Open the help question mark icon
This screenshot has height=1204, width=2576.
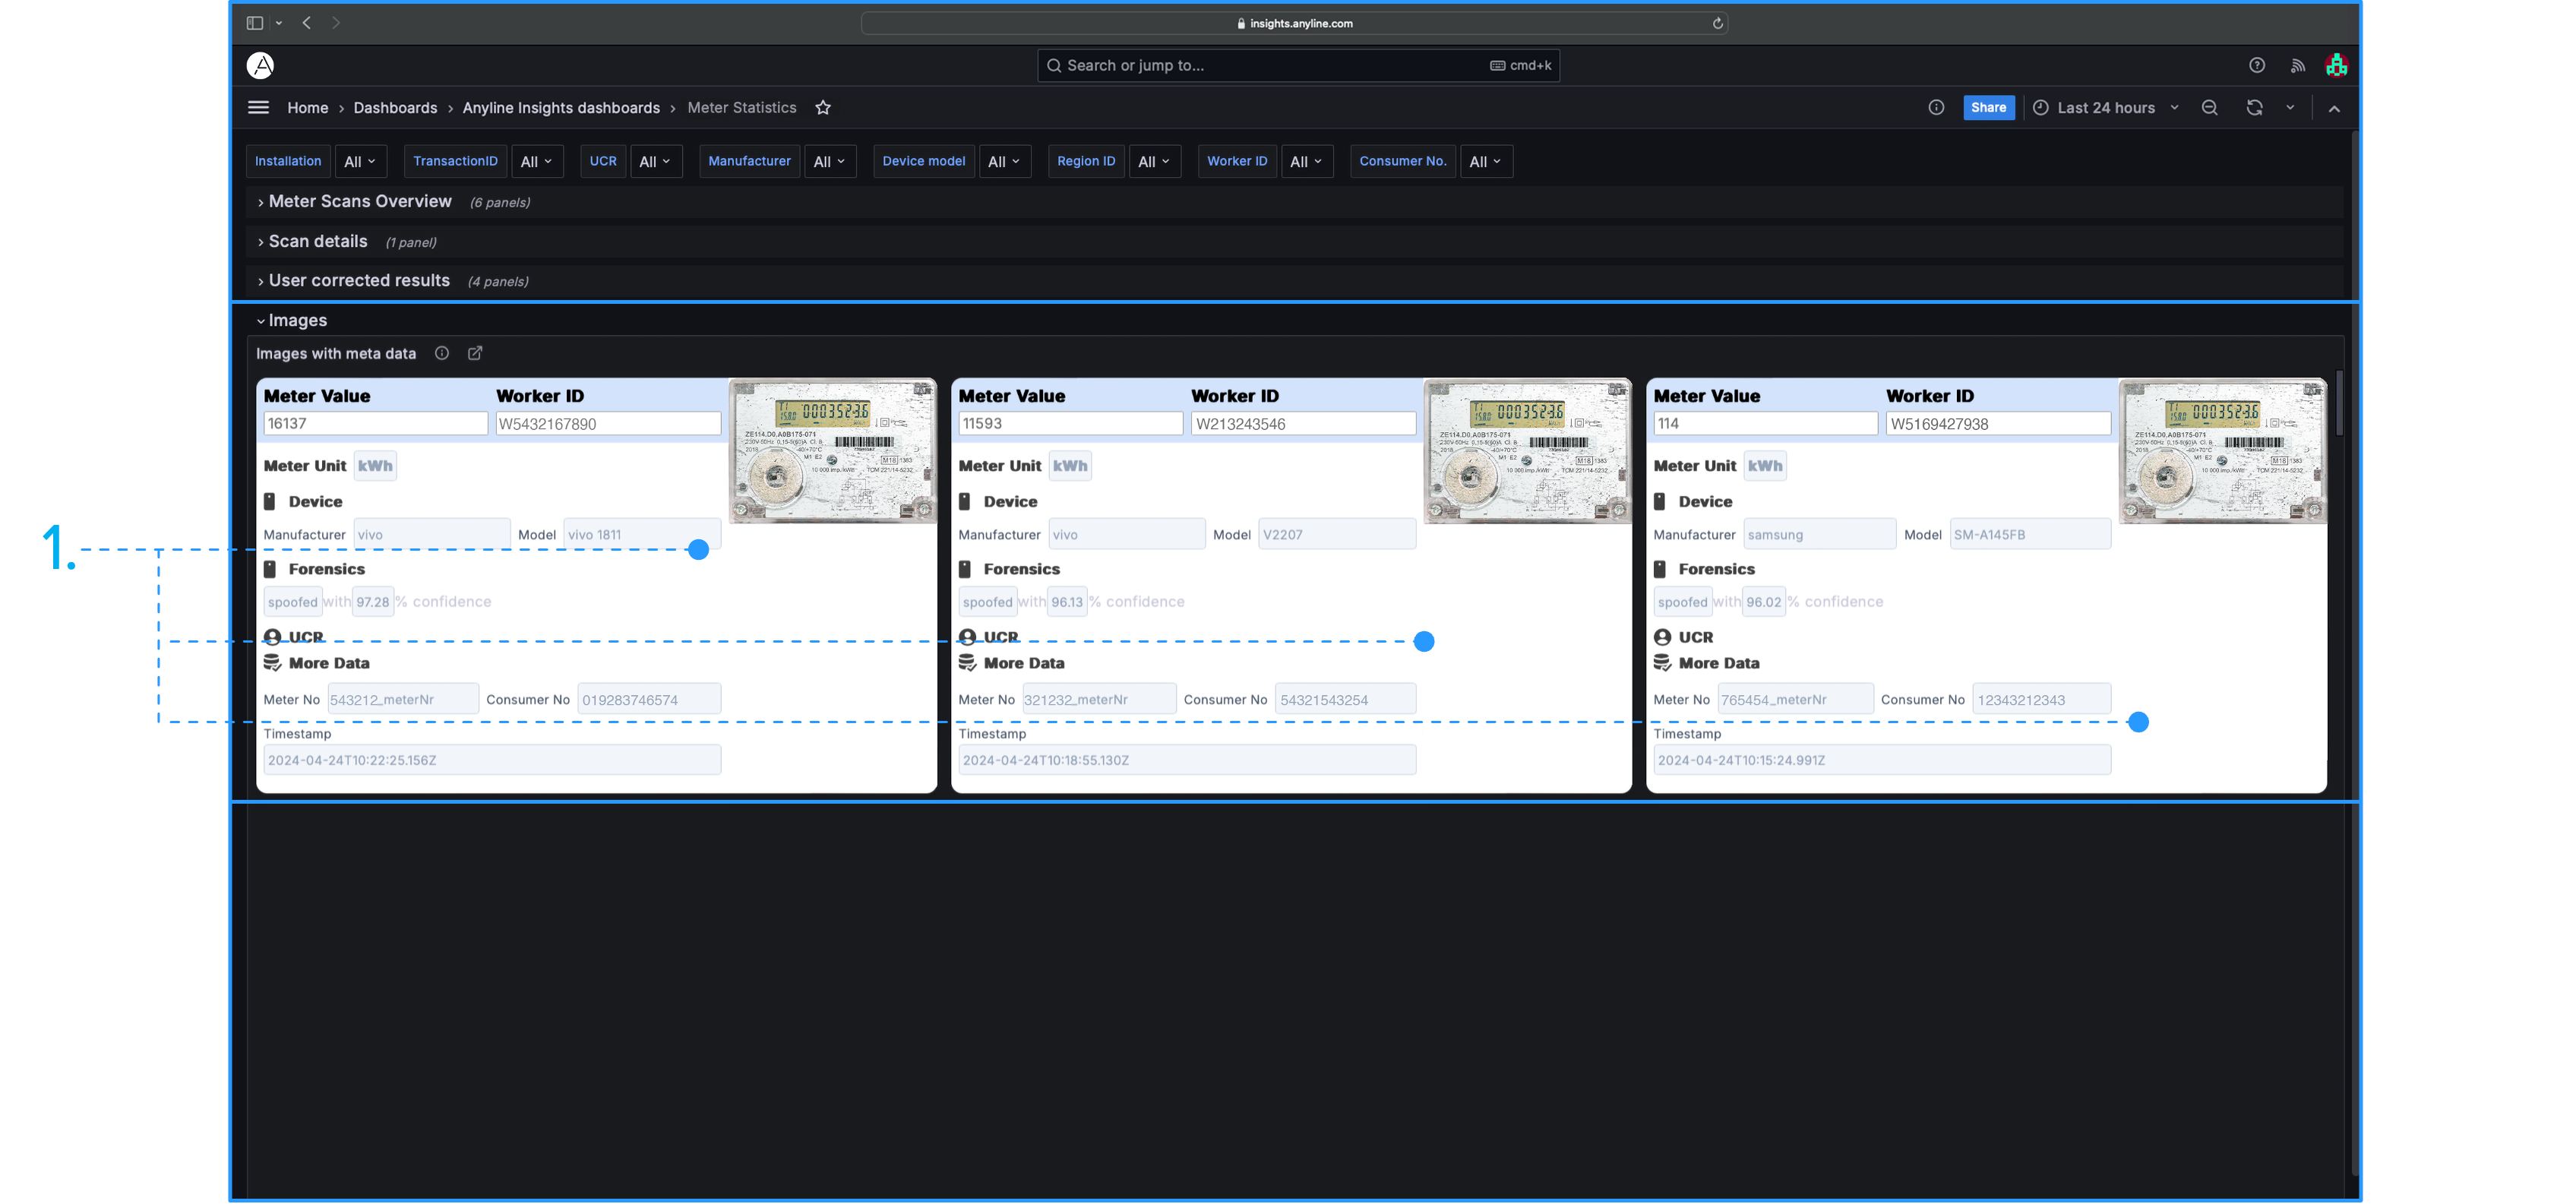pos(2257,65)
